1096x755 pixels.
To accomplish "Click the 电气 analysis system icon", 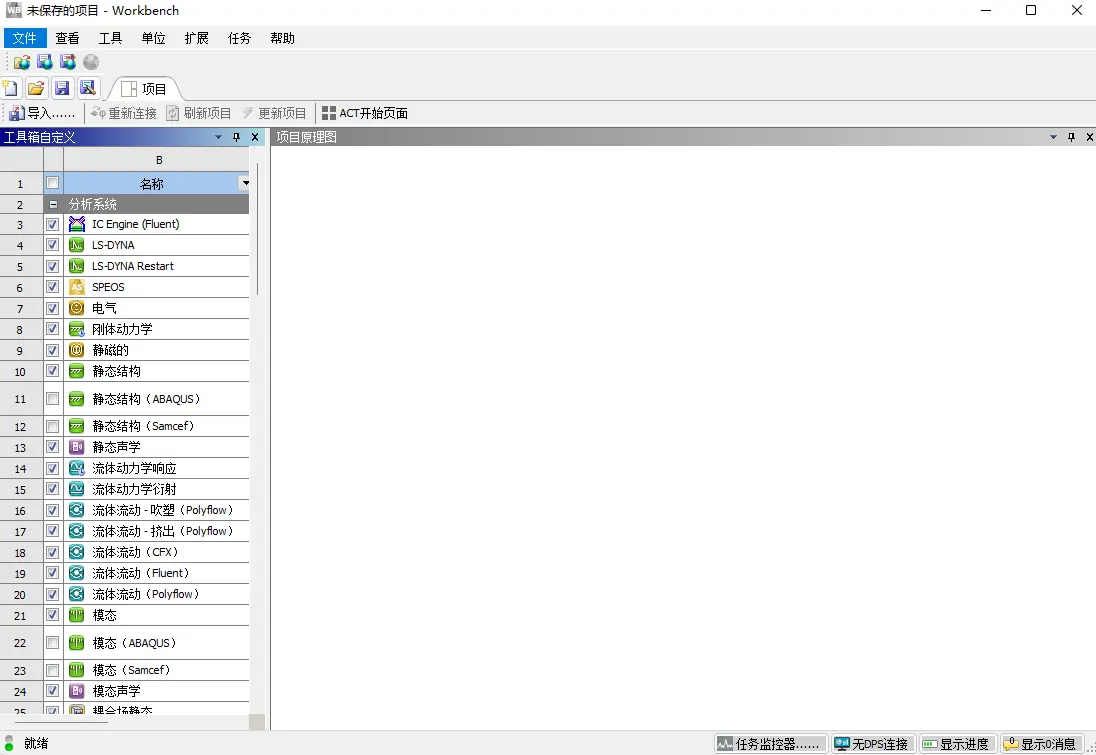I will 77,308.
